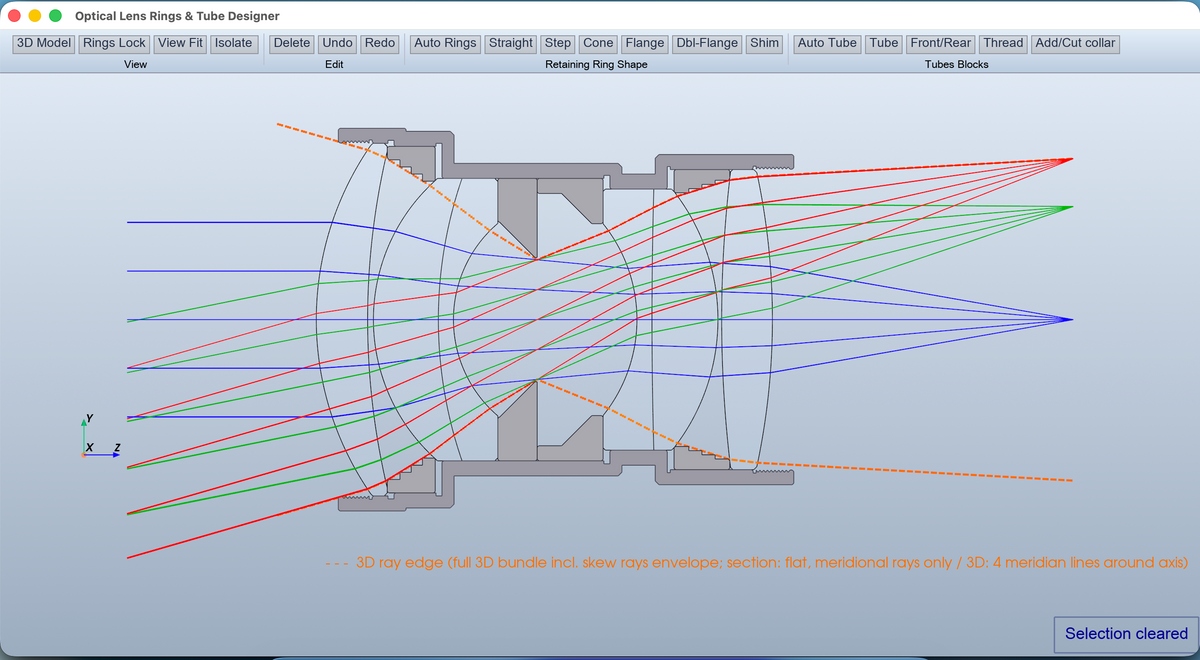
Task: Run Auto Tube generation
Action: 827,43
